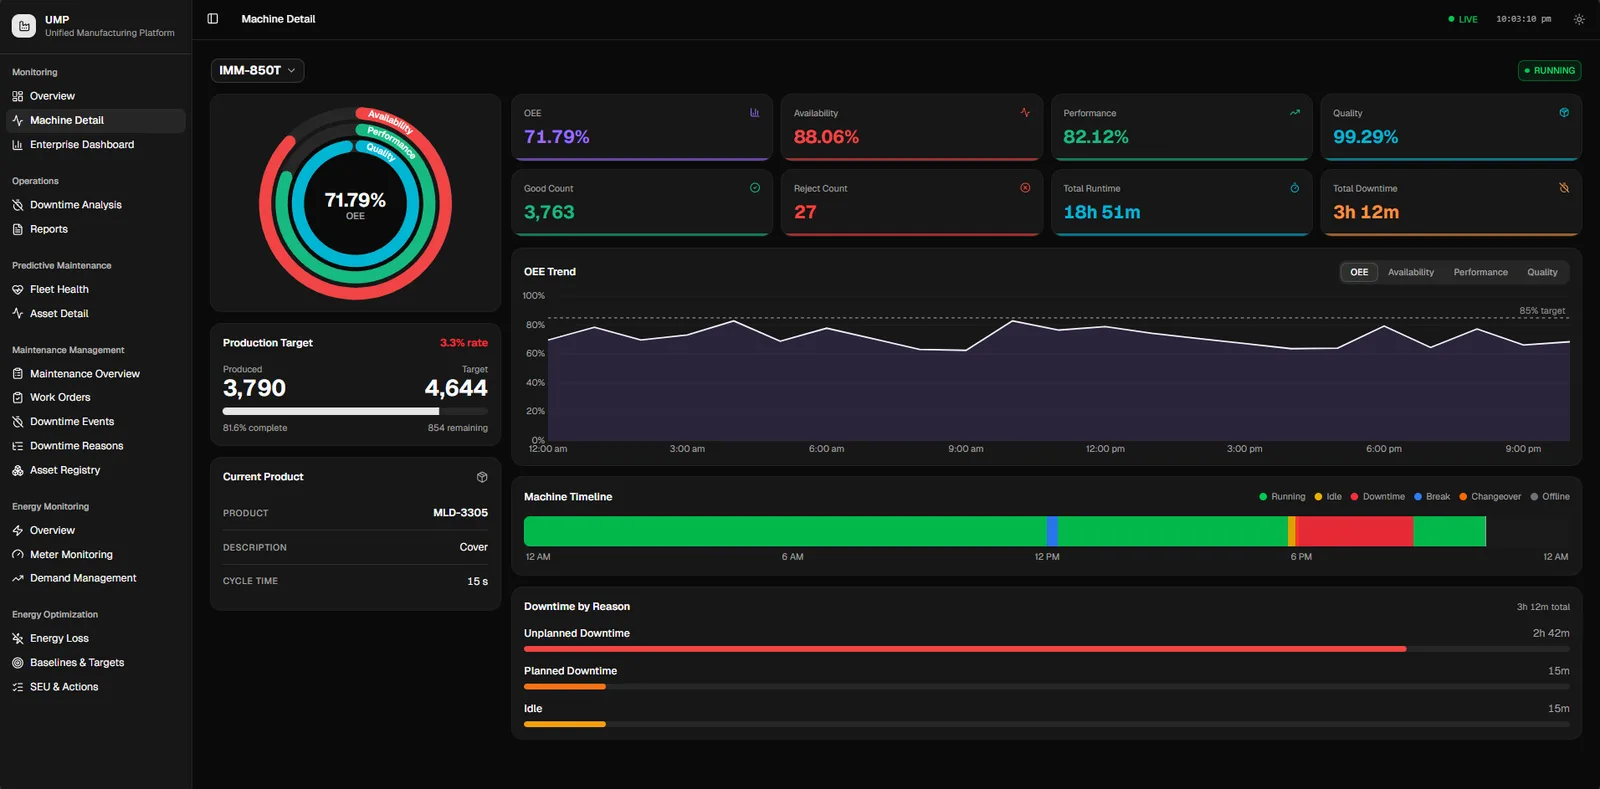Click the Baselines & Targets icon
Viewport: 1600px width, 789px height.
(x=17, y=662)
